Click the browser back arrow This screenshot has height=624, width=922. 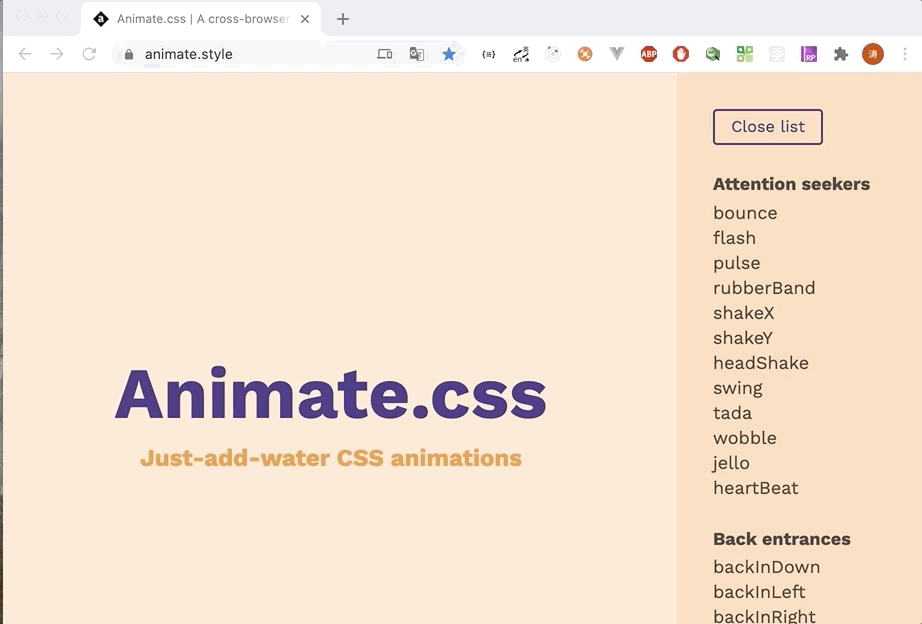tap(25, 54)
